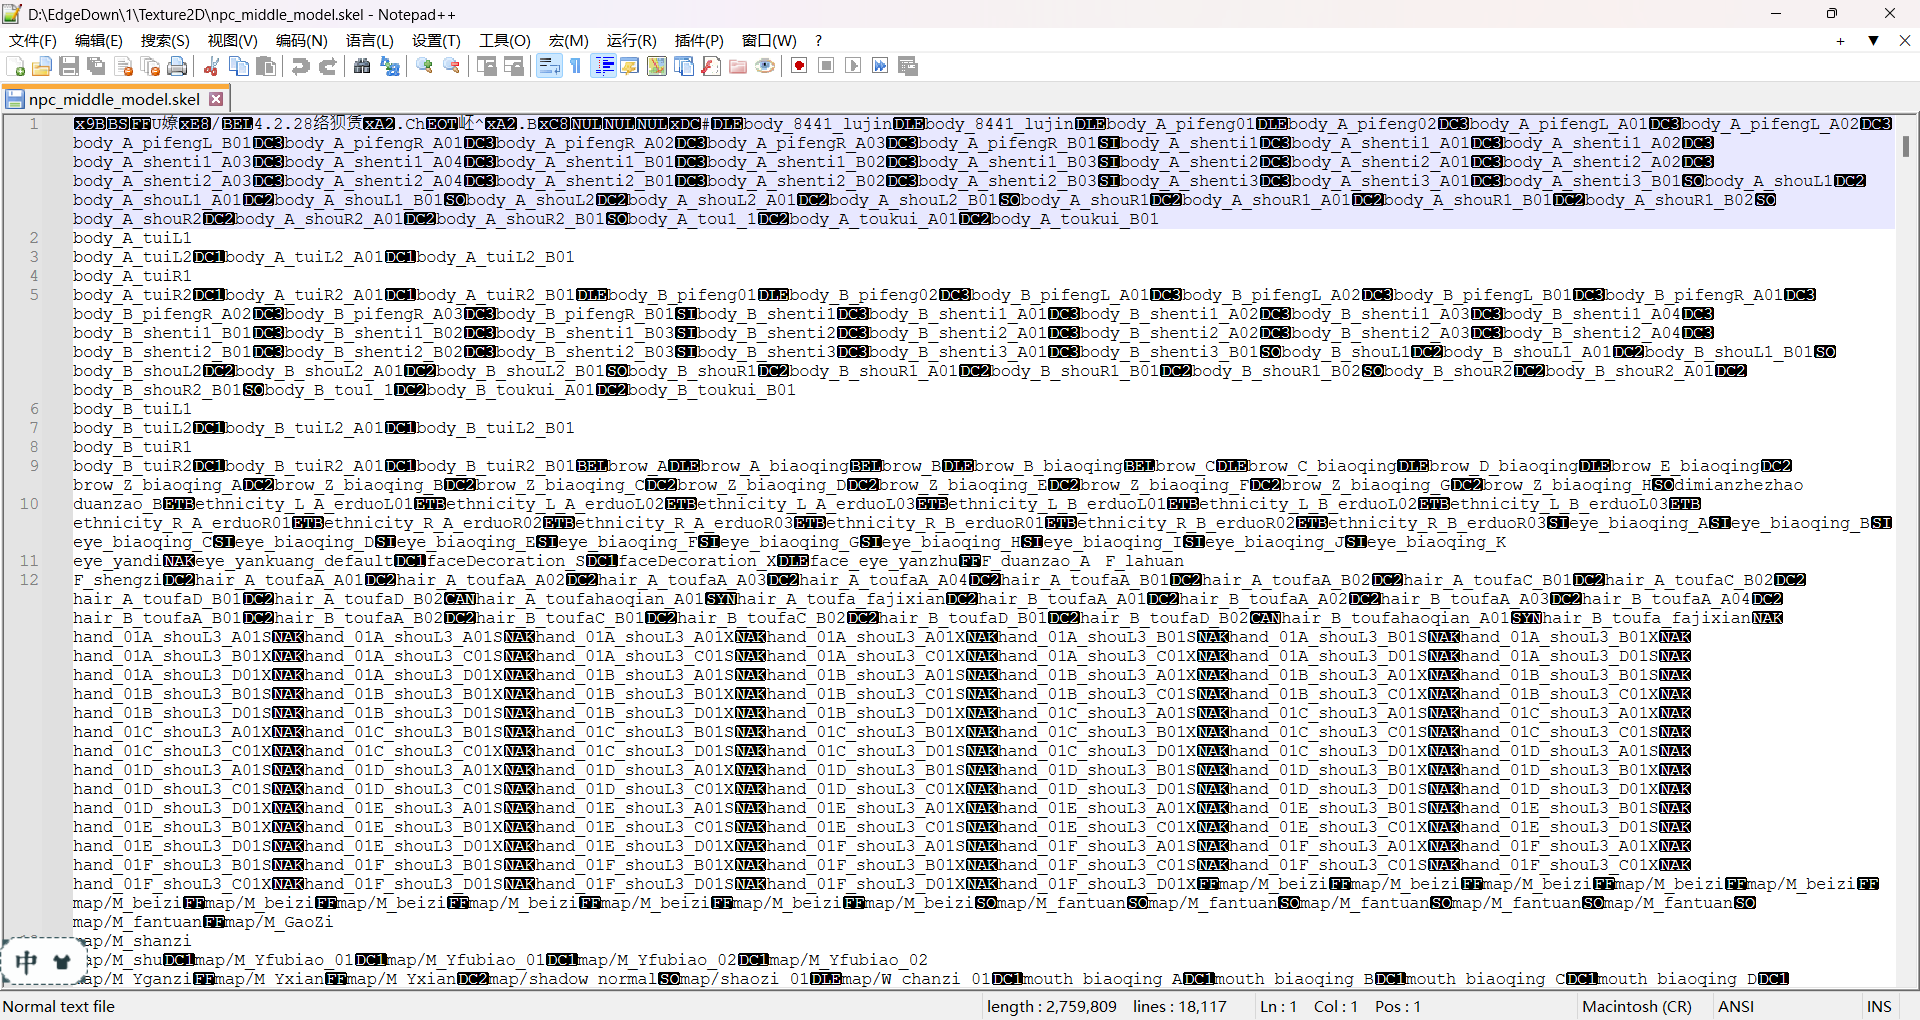
Task: Click the Print icon in toolbar
Action: [177, 66]
